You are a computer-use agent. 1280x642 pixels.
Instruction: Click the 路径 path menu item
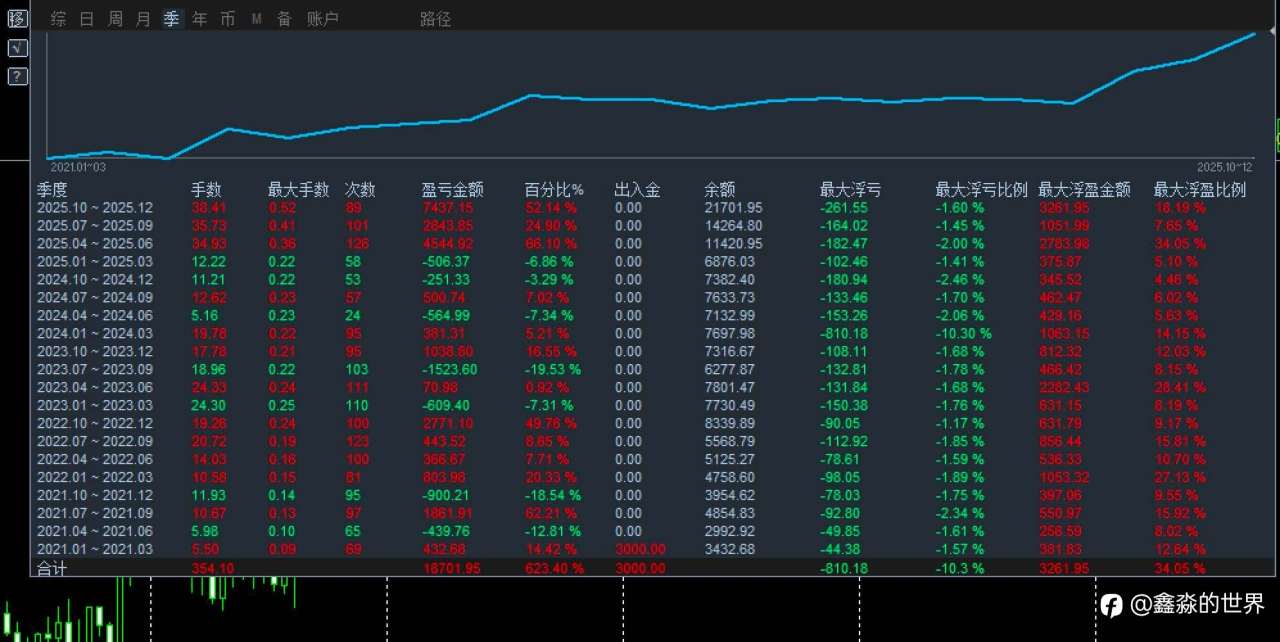click(x=435, y=18)
